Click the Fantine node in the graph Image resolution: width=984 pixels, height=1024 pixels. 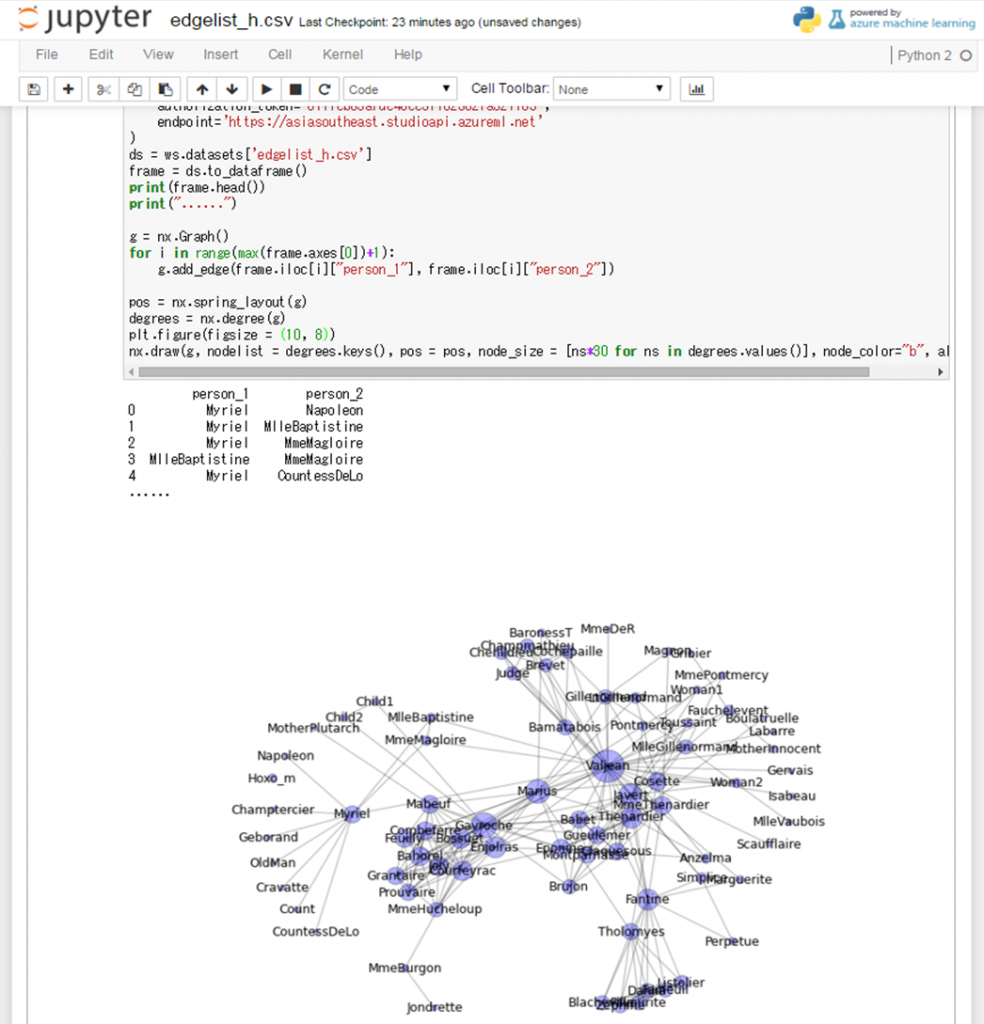click(x=647, y=899)
